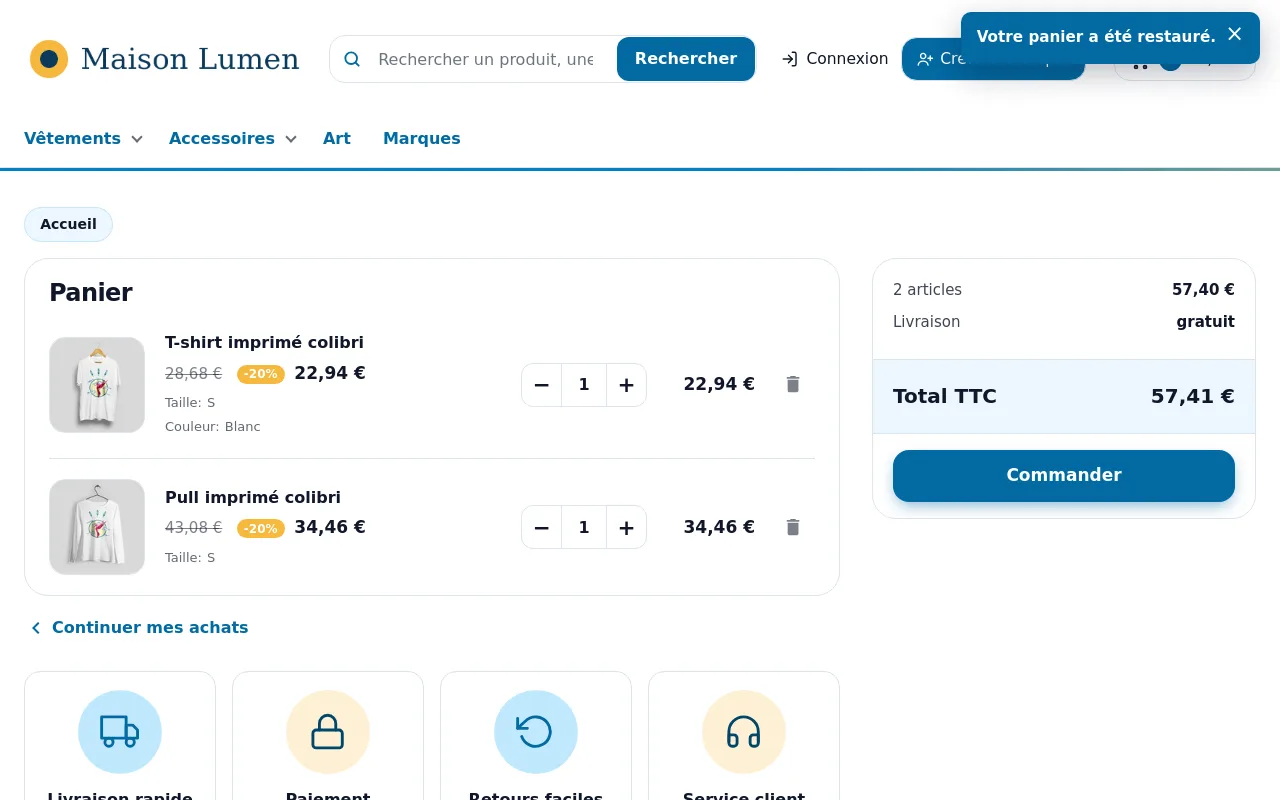This screenshot has height=800, width=1280.
Task: Open the Connexion sign-in link
Action: (835, 59)
